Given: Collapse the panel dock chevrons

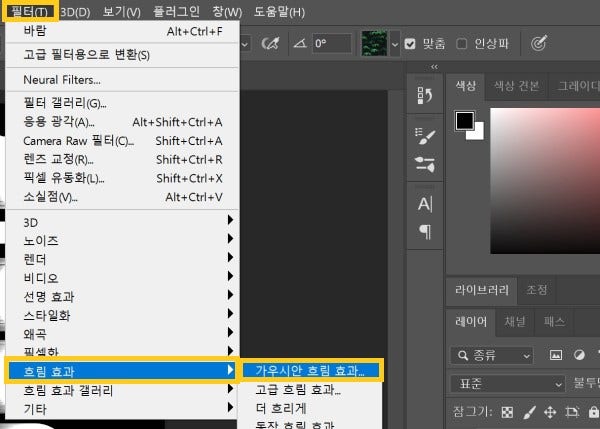Looking at the screenshot, I should (x=434, y=67).
